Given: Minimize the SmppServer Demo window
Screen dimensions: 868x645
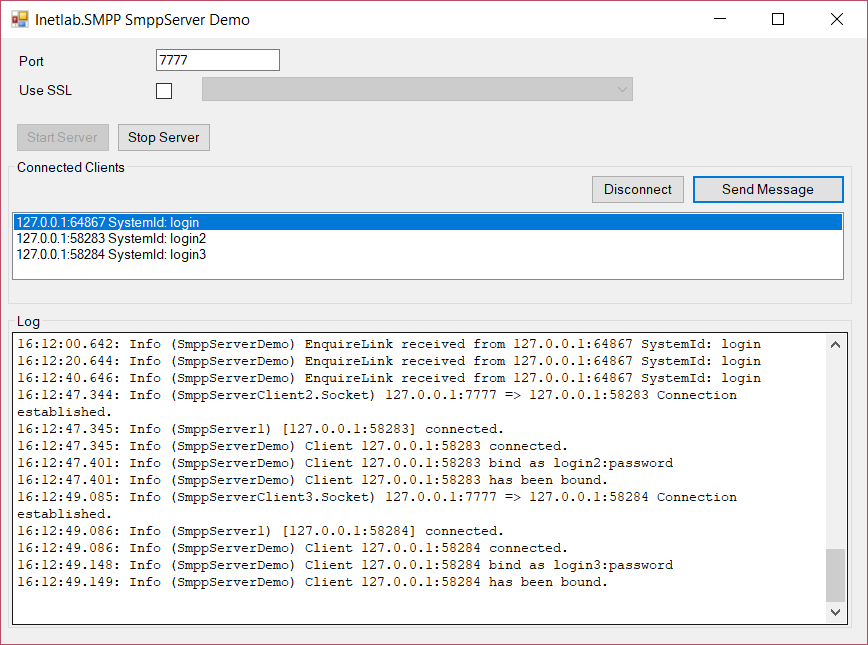Looking at the screenshot, I should [x=720, y=19].
